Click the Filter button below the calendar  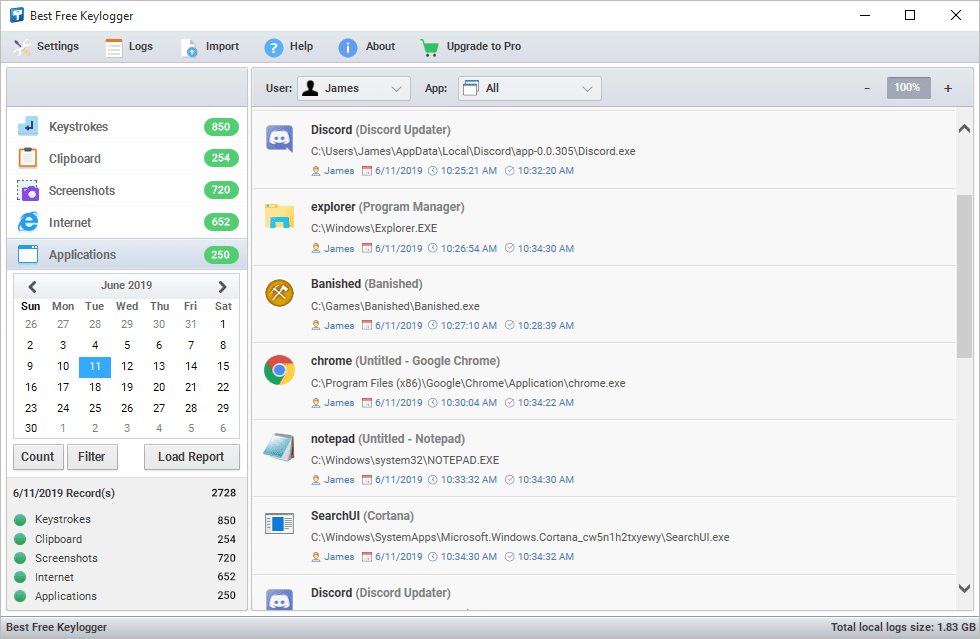tap(92, 456)
